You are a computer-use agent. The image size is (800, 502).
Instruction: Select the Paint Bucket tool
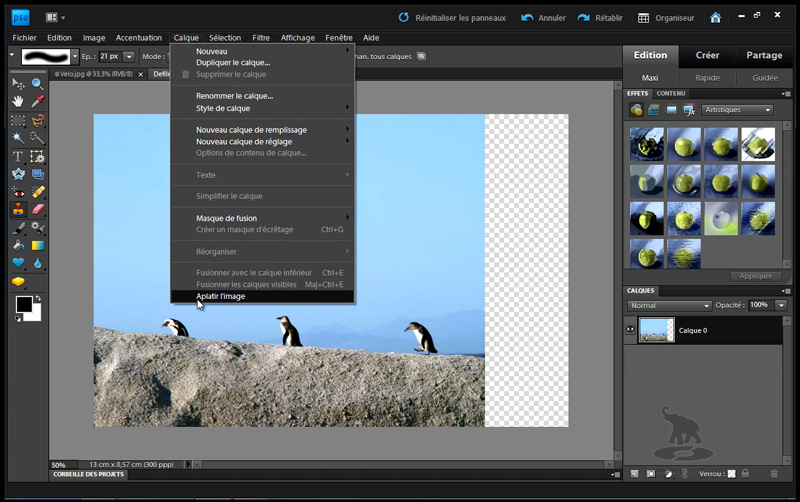tap(18, 245)
